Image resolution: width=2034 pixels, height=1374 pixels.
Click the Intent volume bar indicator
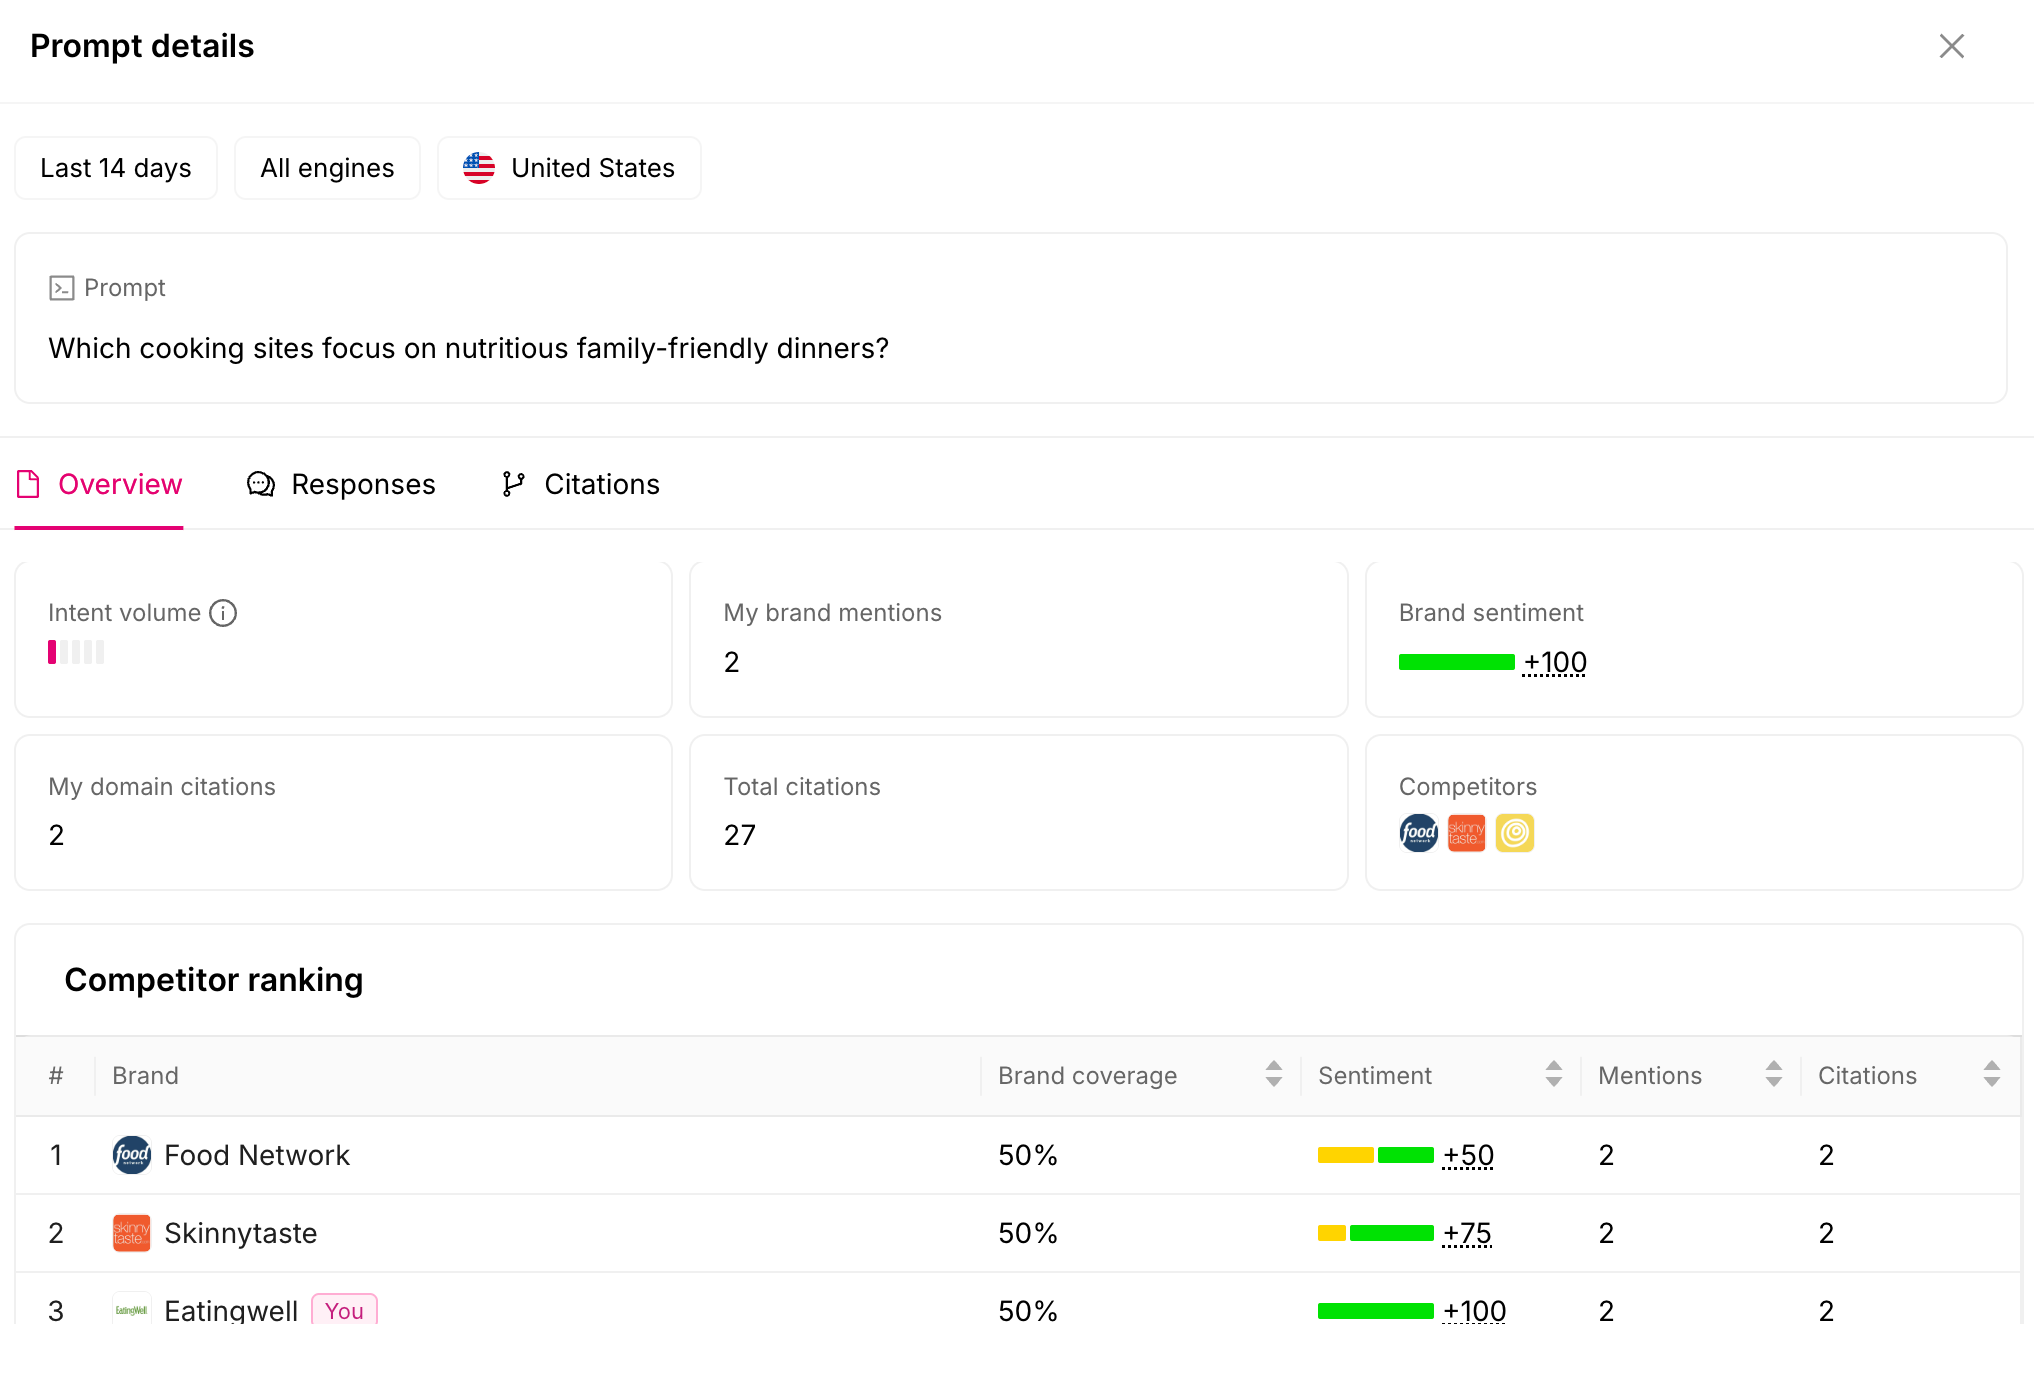point(76,652)
